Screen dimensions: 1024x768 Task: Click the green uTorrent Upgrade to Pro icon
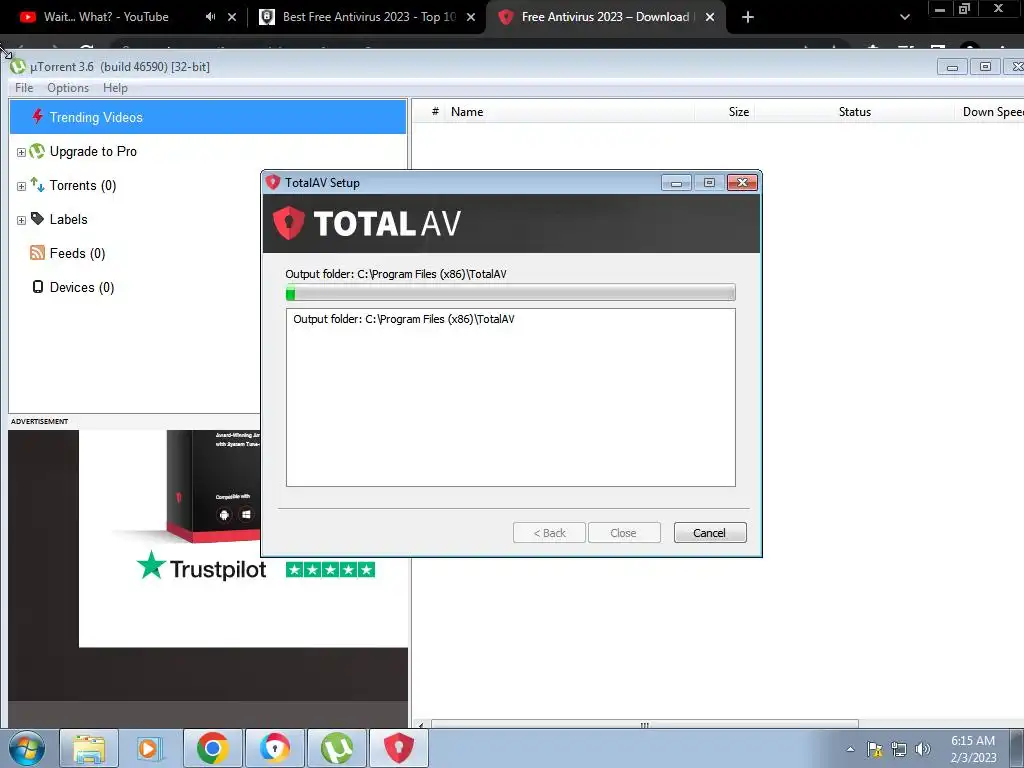[37, 152]
